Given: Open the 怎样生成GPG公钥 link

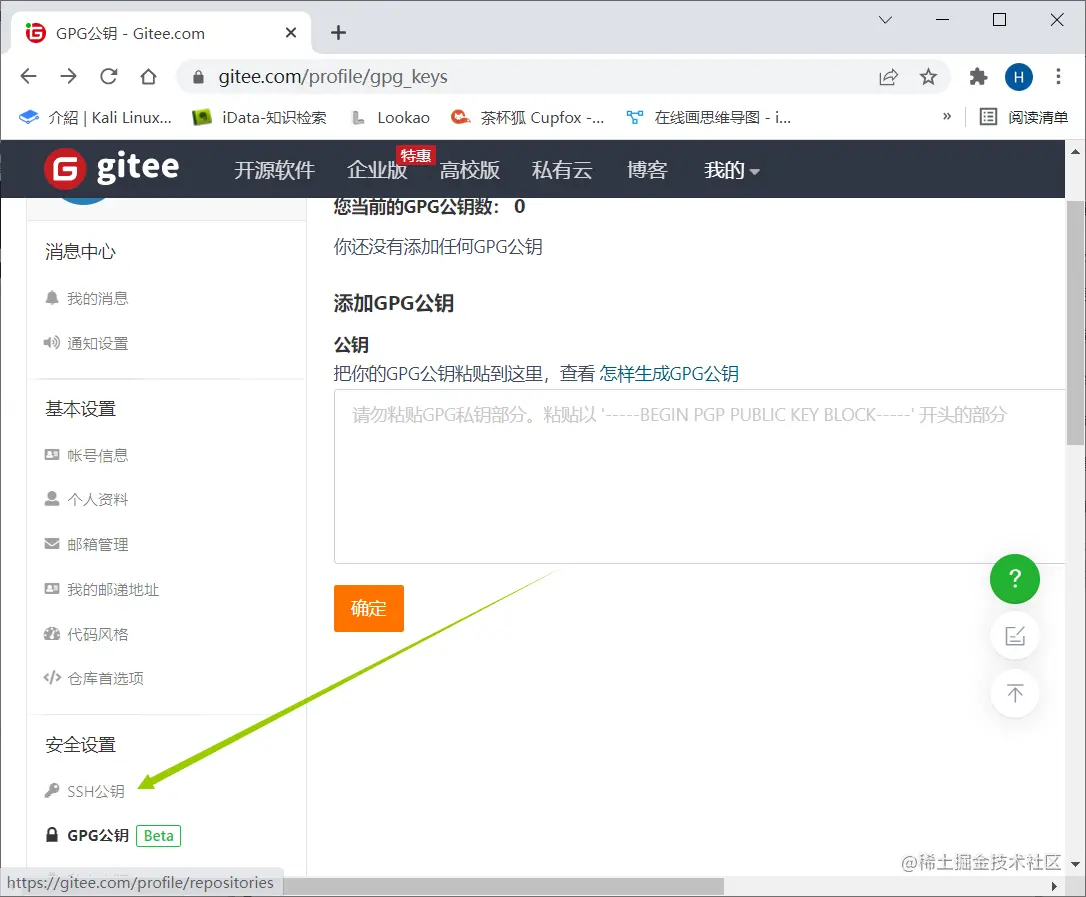Looking at the screenshot, I should (x=668, y=373).
